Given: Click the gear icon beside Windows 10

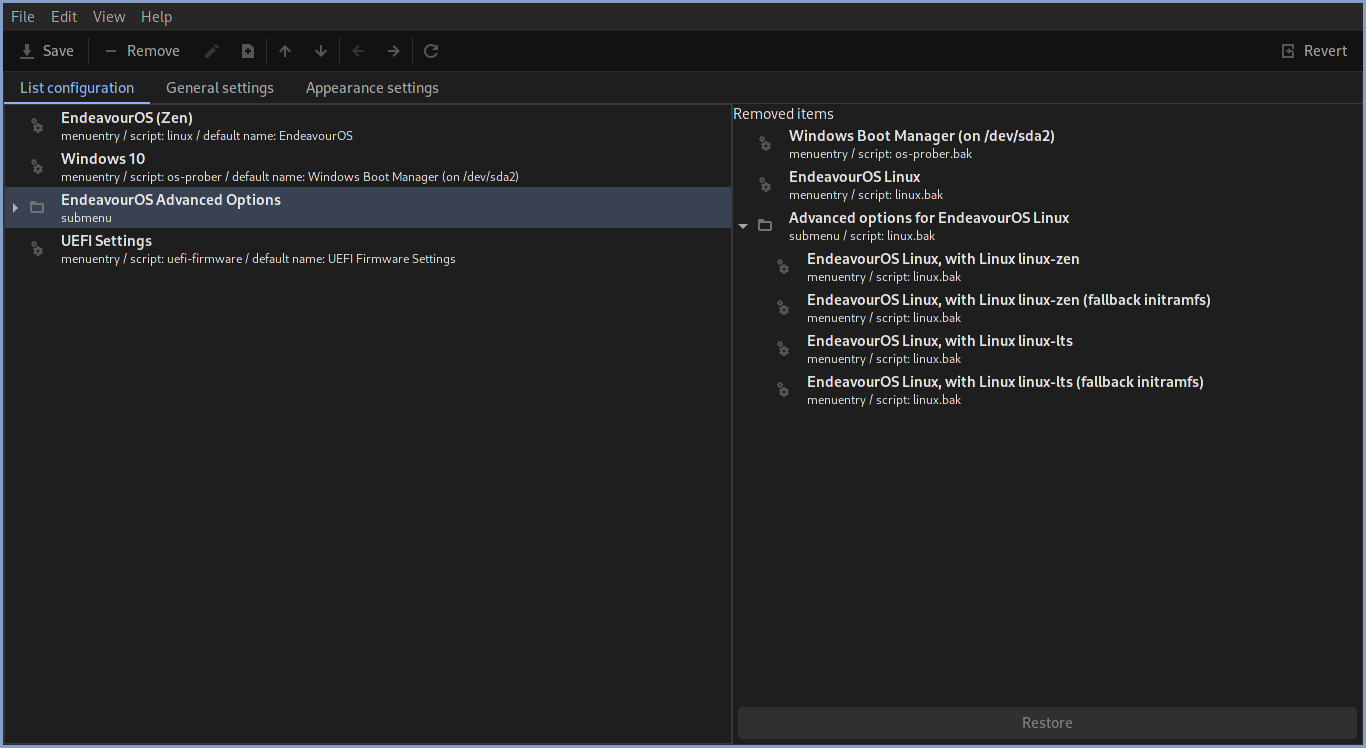Looking at the screenshot, I should 37,167.
